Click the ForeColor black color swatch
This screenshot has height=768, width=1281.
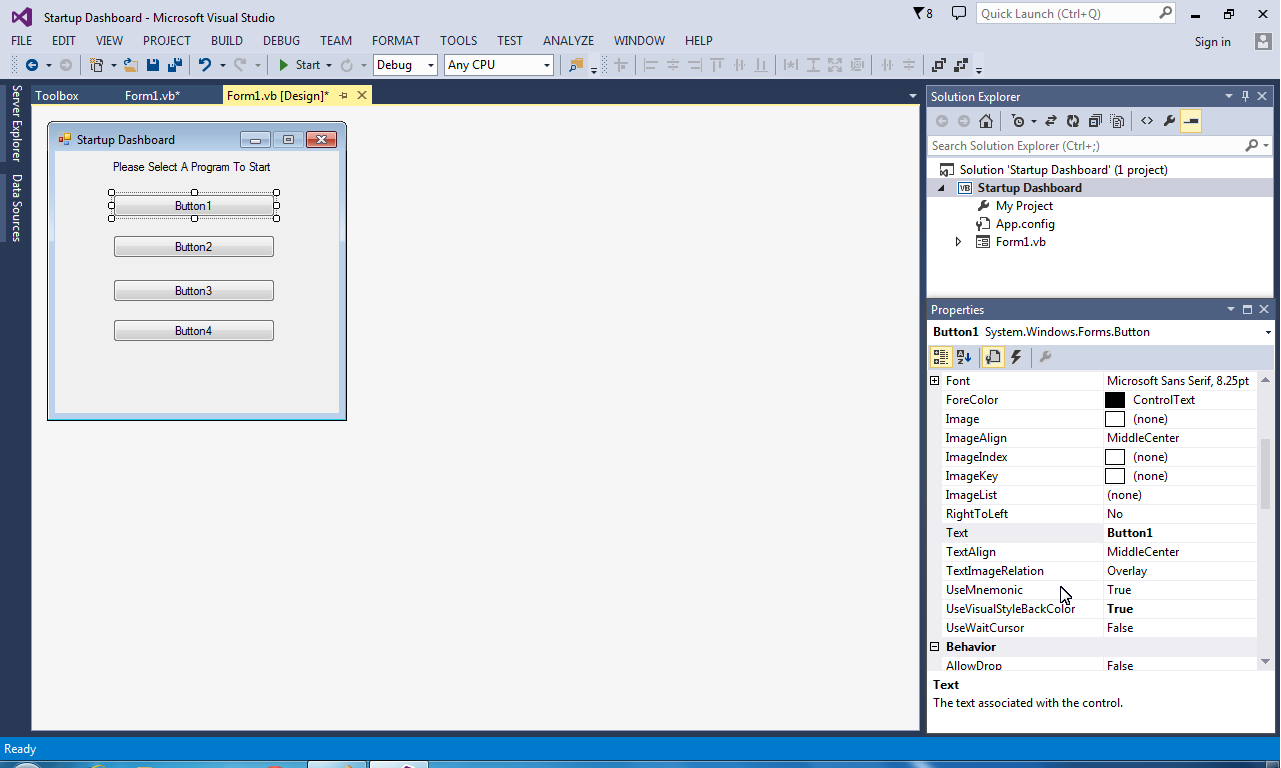pyautogui.click(x=1115, y=400)
